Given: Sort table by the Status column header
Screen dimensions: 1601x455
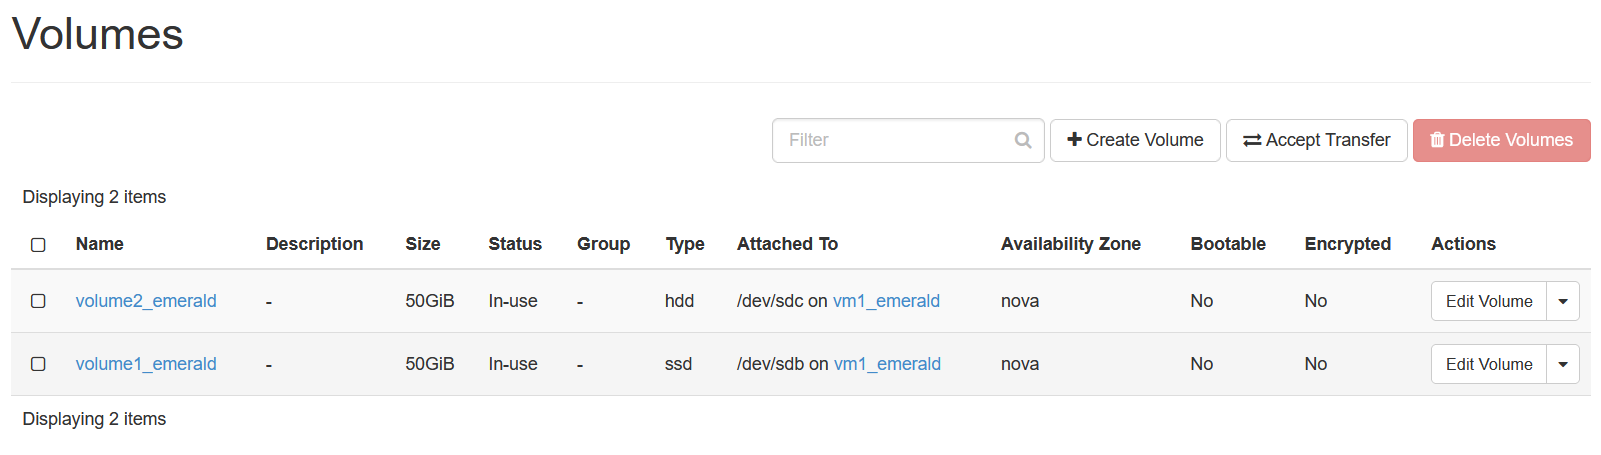Looking at the screenshot, I should 515,244.
